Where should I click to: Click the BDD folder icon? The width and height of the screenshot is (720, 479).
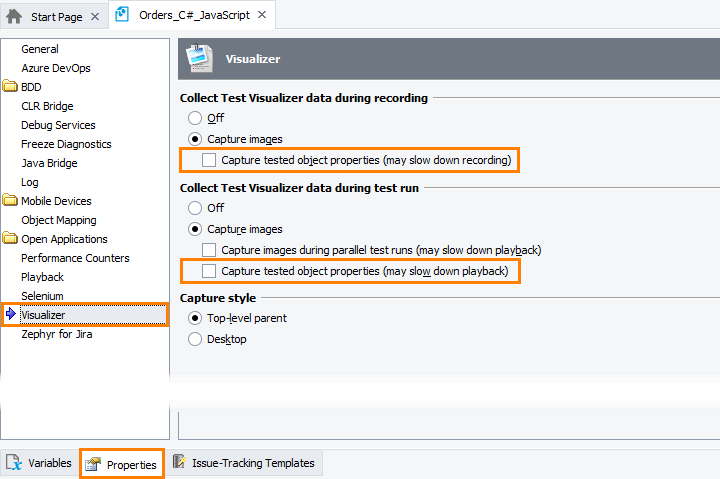[x=11, y=87]
